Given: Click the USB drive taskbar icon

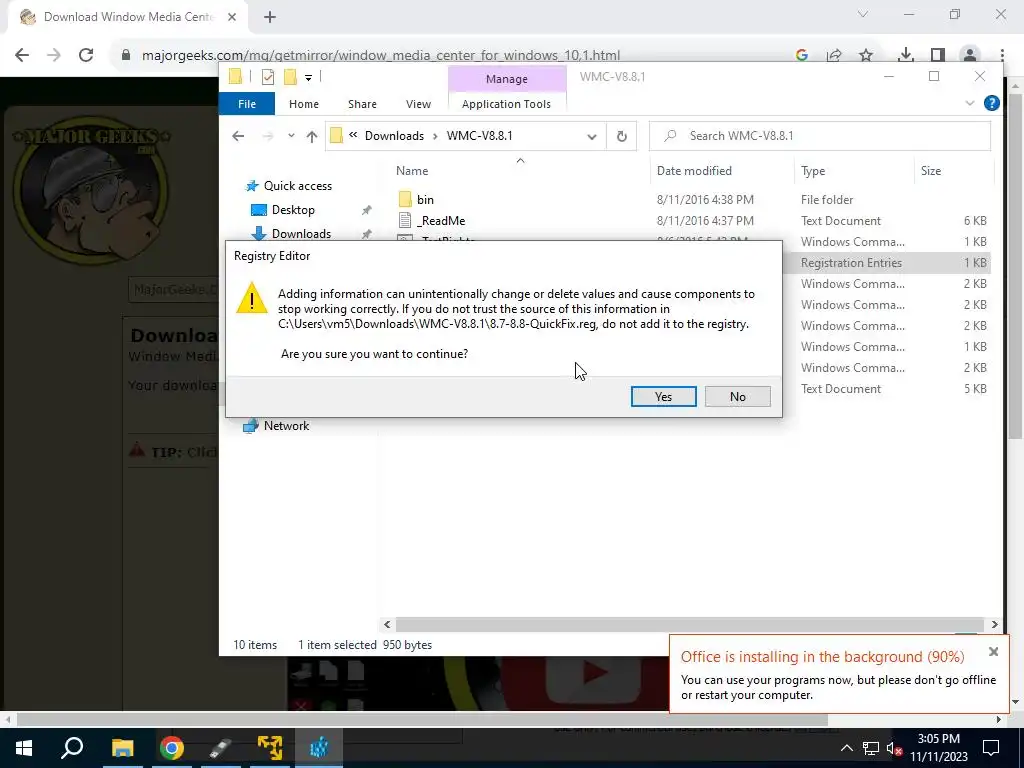Looking at the screenshot, I should click(x=220, y=748).
